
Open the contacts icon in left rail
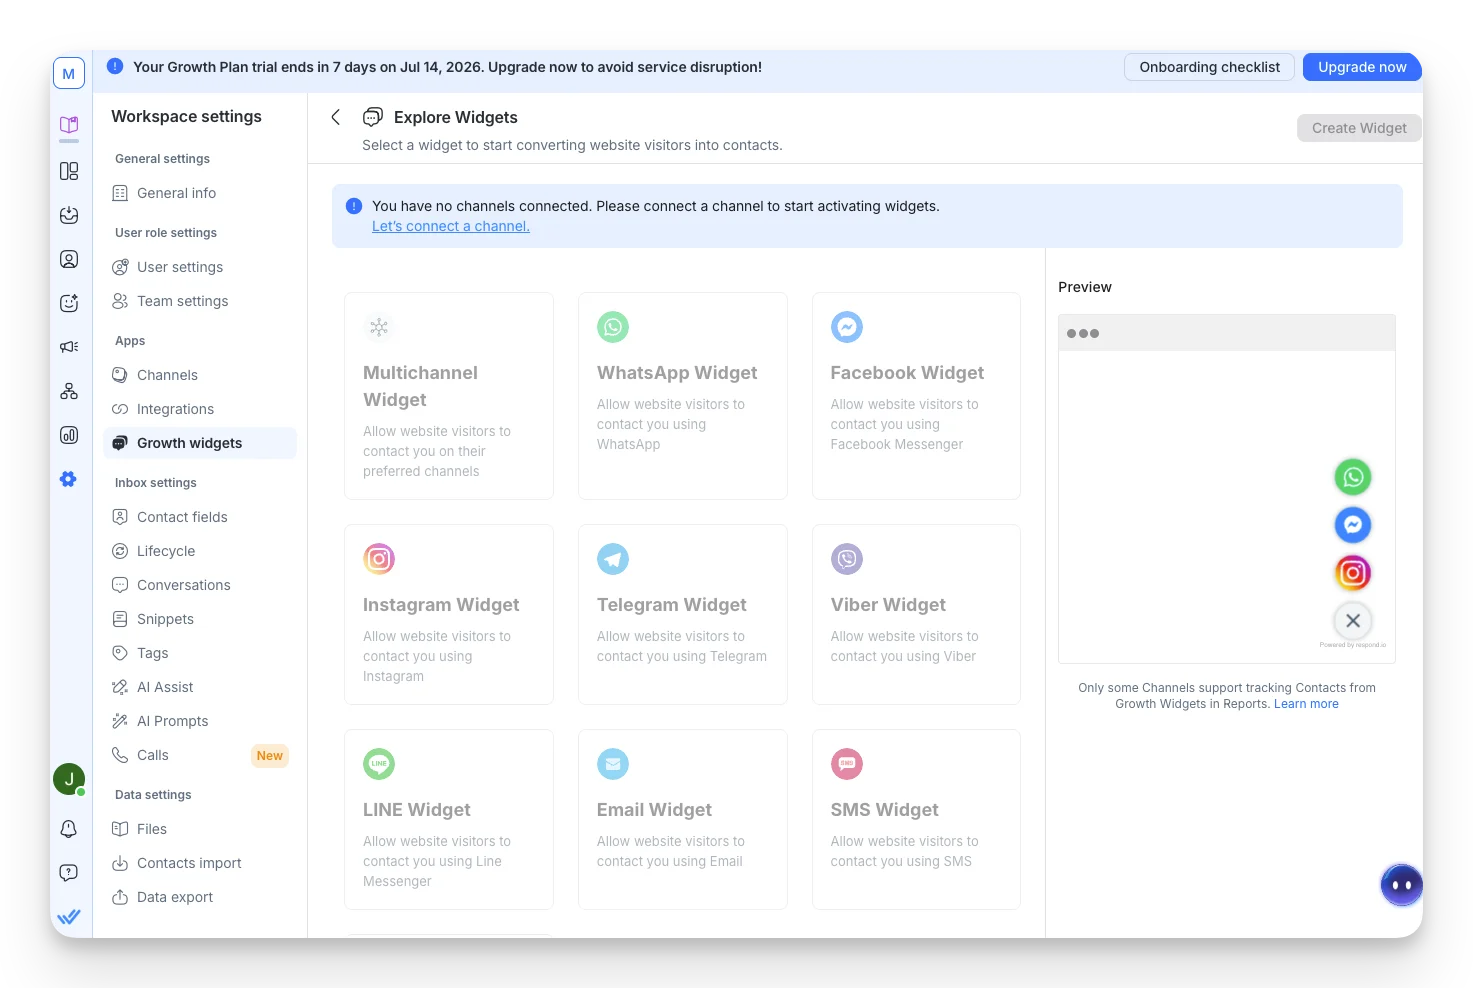69,259
